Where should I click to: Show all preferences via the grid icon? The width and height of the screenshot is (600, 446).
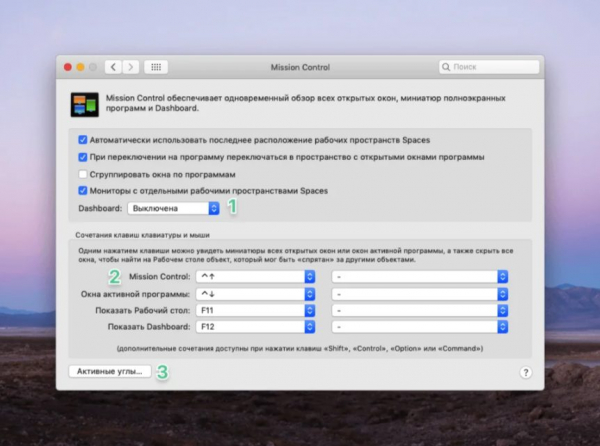pyautogui.click(x=156, y=67)
